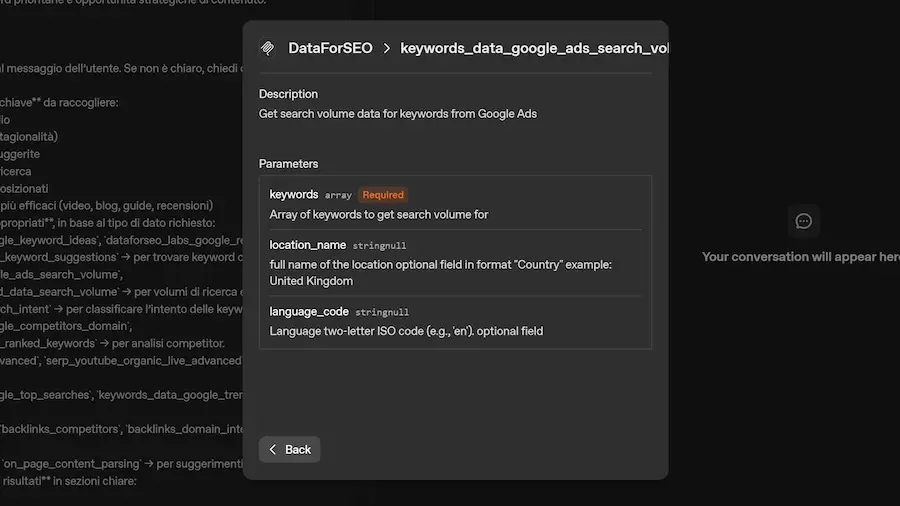This screenshot has width=900, height=506.
Task: Select the keywords_data_google_ads_search_volume title
Action: click(x=533, y=48)
